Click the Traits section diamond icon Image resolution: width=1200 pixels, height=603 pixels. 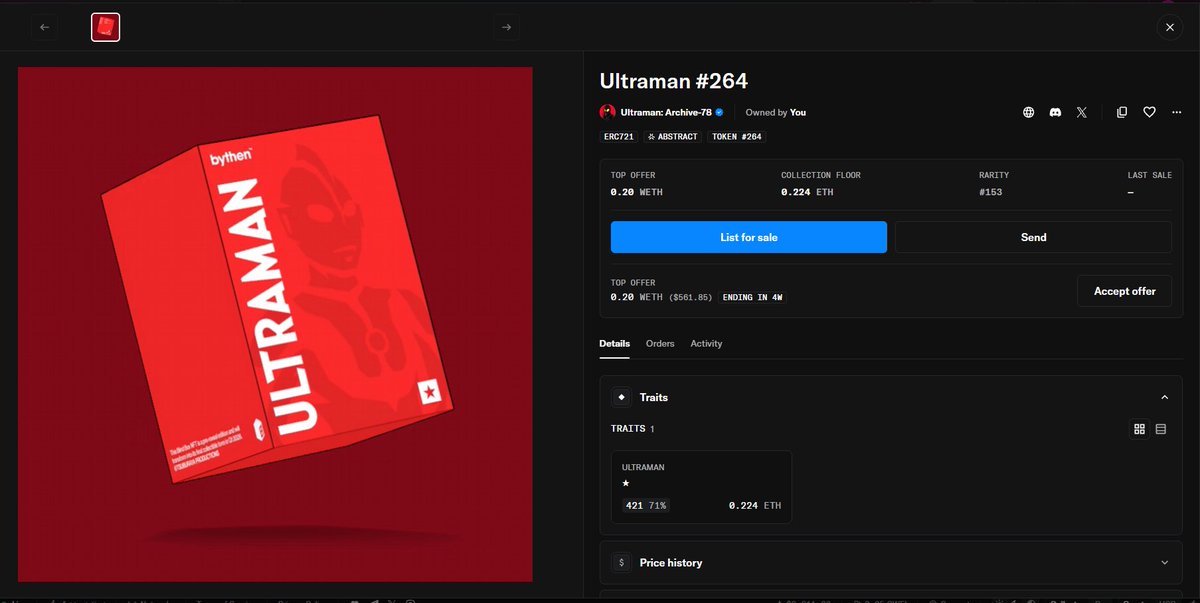tap(621, 397)
